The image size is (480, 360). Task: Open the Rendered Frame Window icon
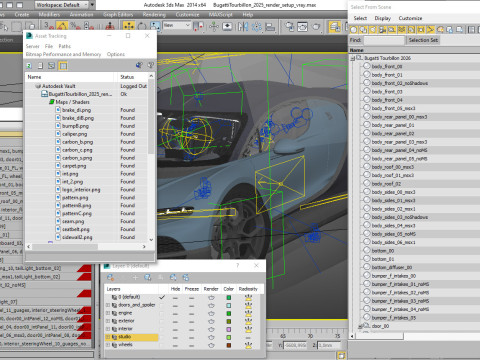click(302, 26)
